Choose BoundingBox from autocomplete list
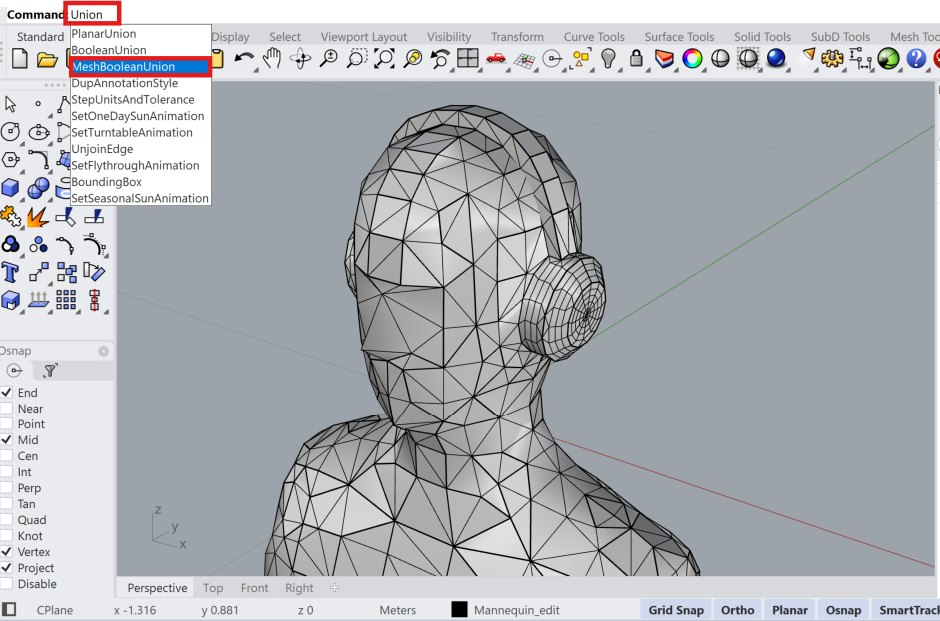Image resolution: width=940 pixels, height=621 pixels. [x=140, y=182]
